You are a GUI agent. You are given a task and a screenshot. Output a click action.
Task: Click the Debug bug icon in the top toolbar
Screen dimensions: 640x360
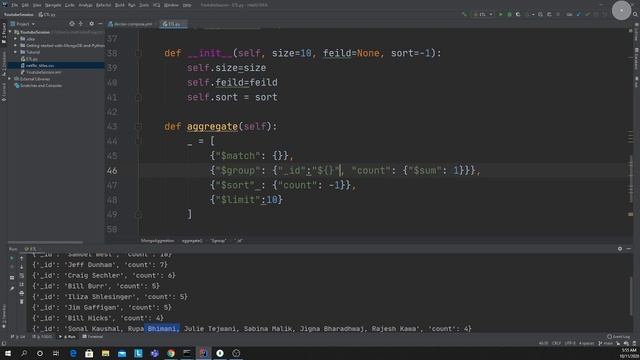509,14
